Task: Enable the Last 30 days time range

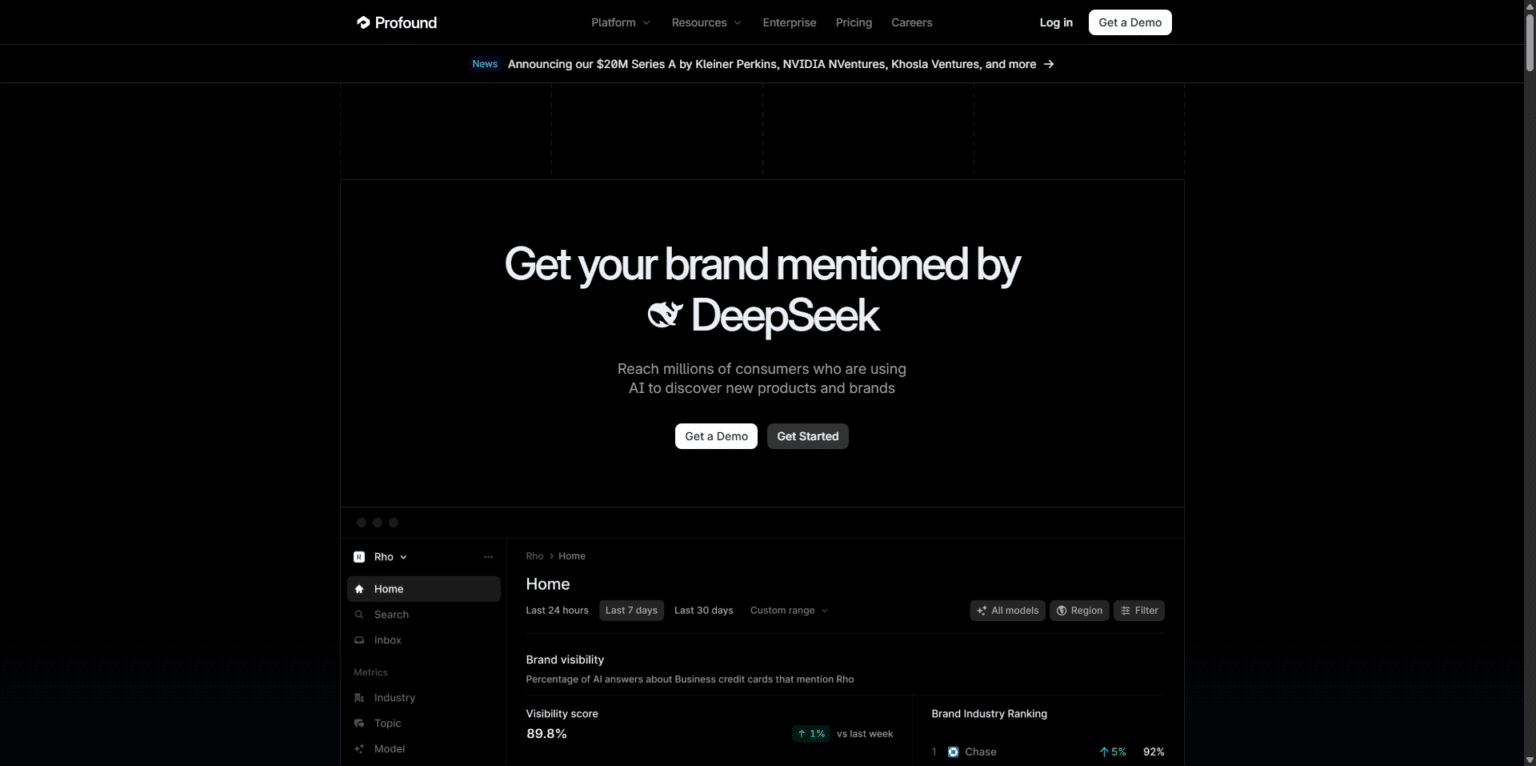Action: [703, 610]
